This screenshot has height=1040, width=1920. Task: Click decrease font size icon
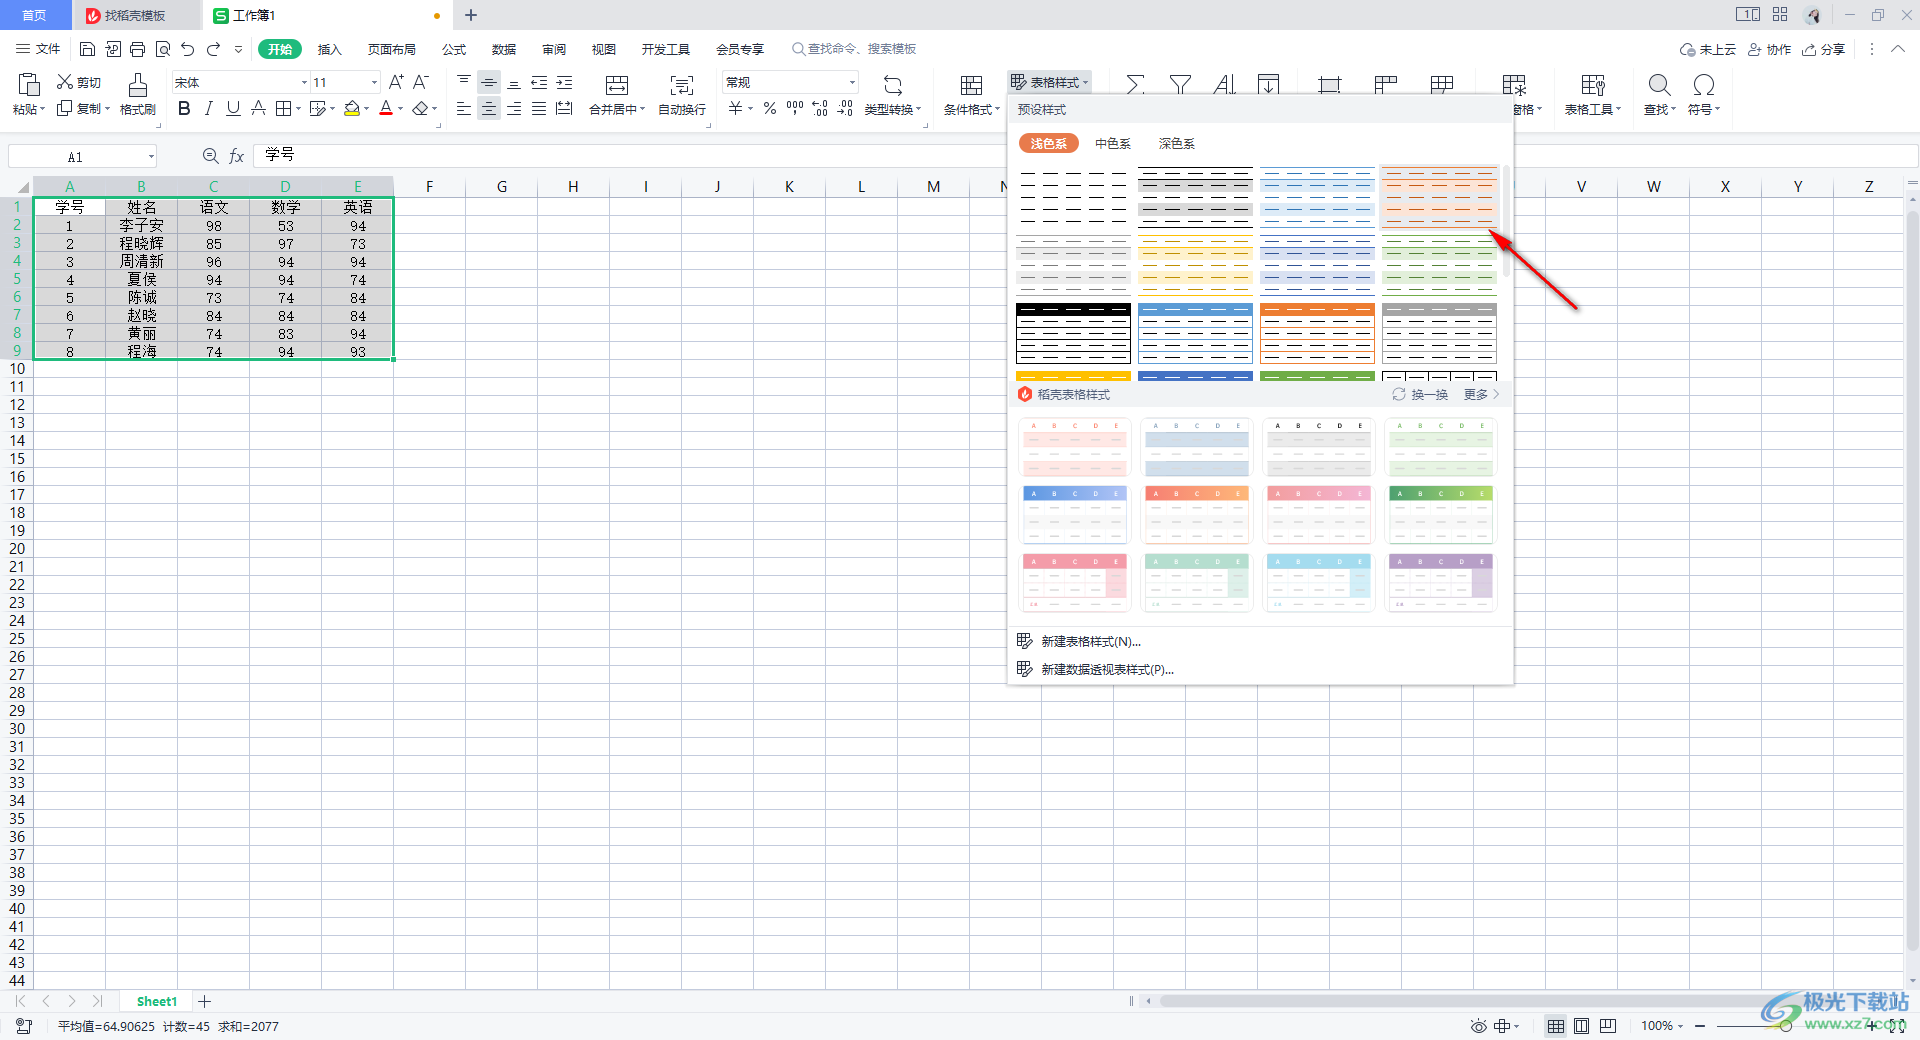click(421, 82)
